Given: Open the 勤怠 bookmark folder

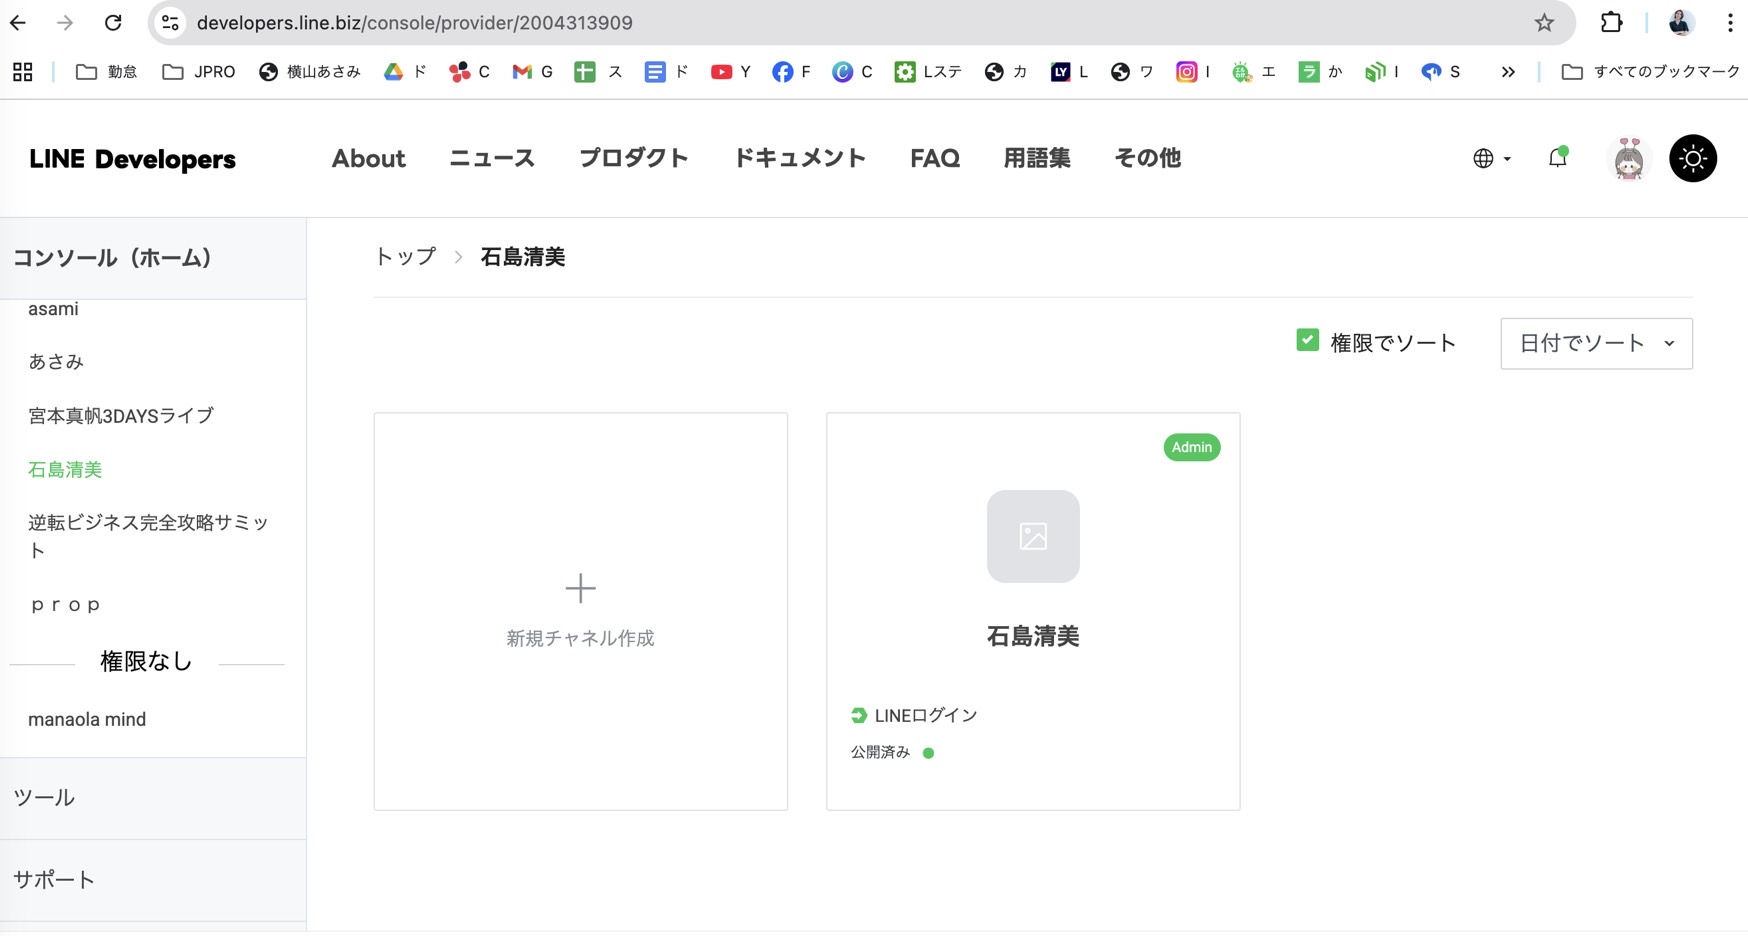Looking at the screenshot, I should click(x=107, y=72).
